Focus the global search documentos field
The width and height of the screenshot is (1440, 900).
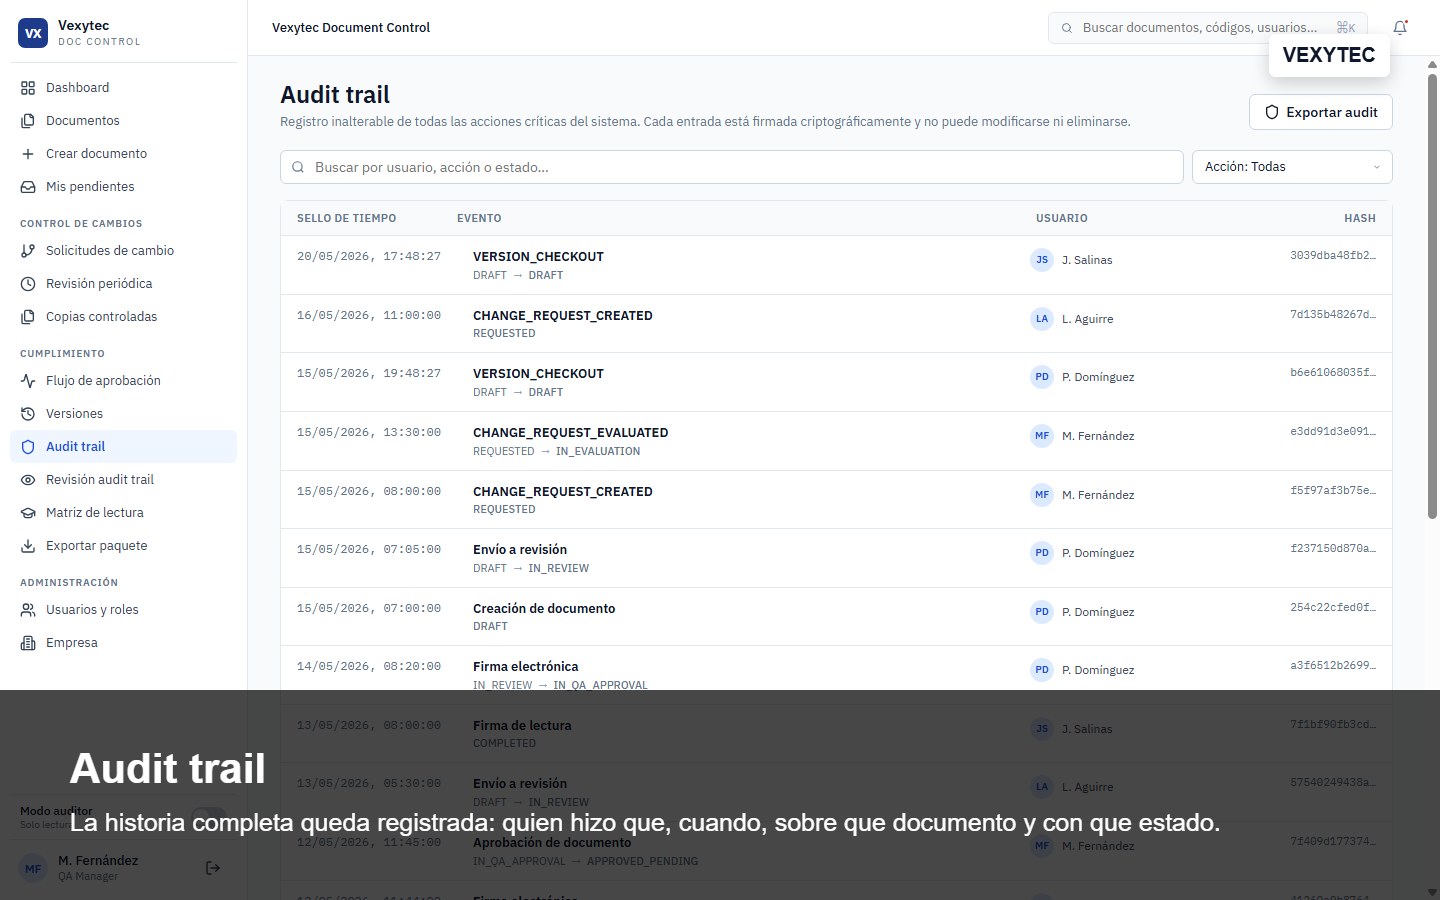point(1207,28)
